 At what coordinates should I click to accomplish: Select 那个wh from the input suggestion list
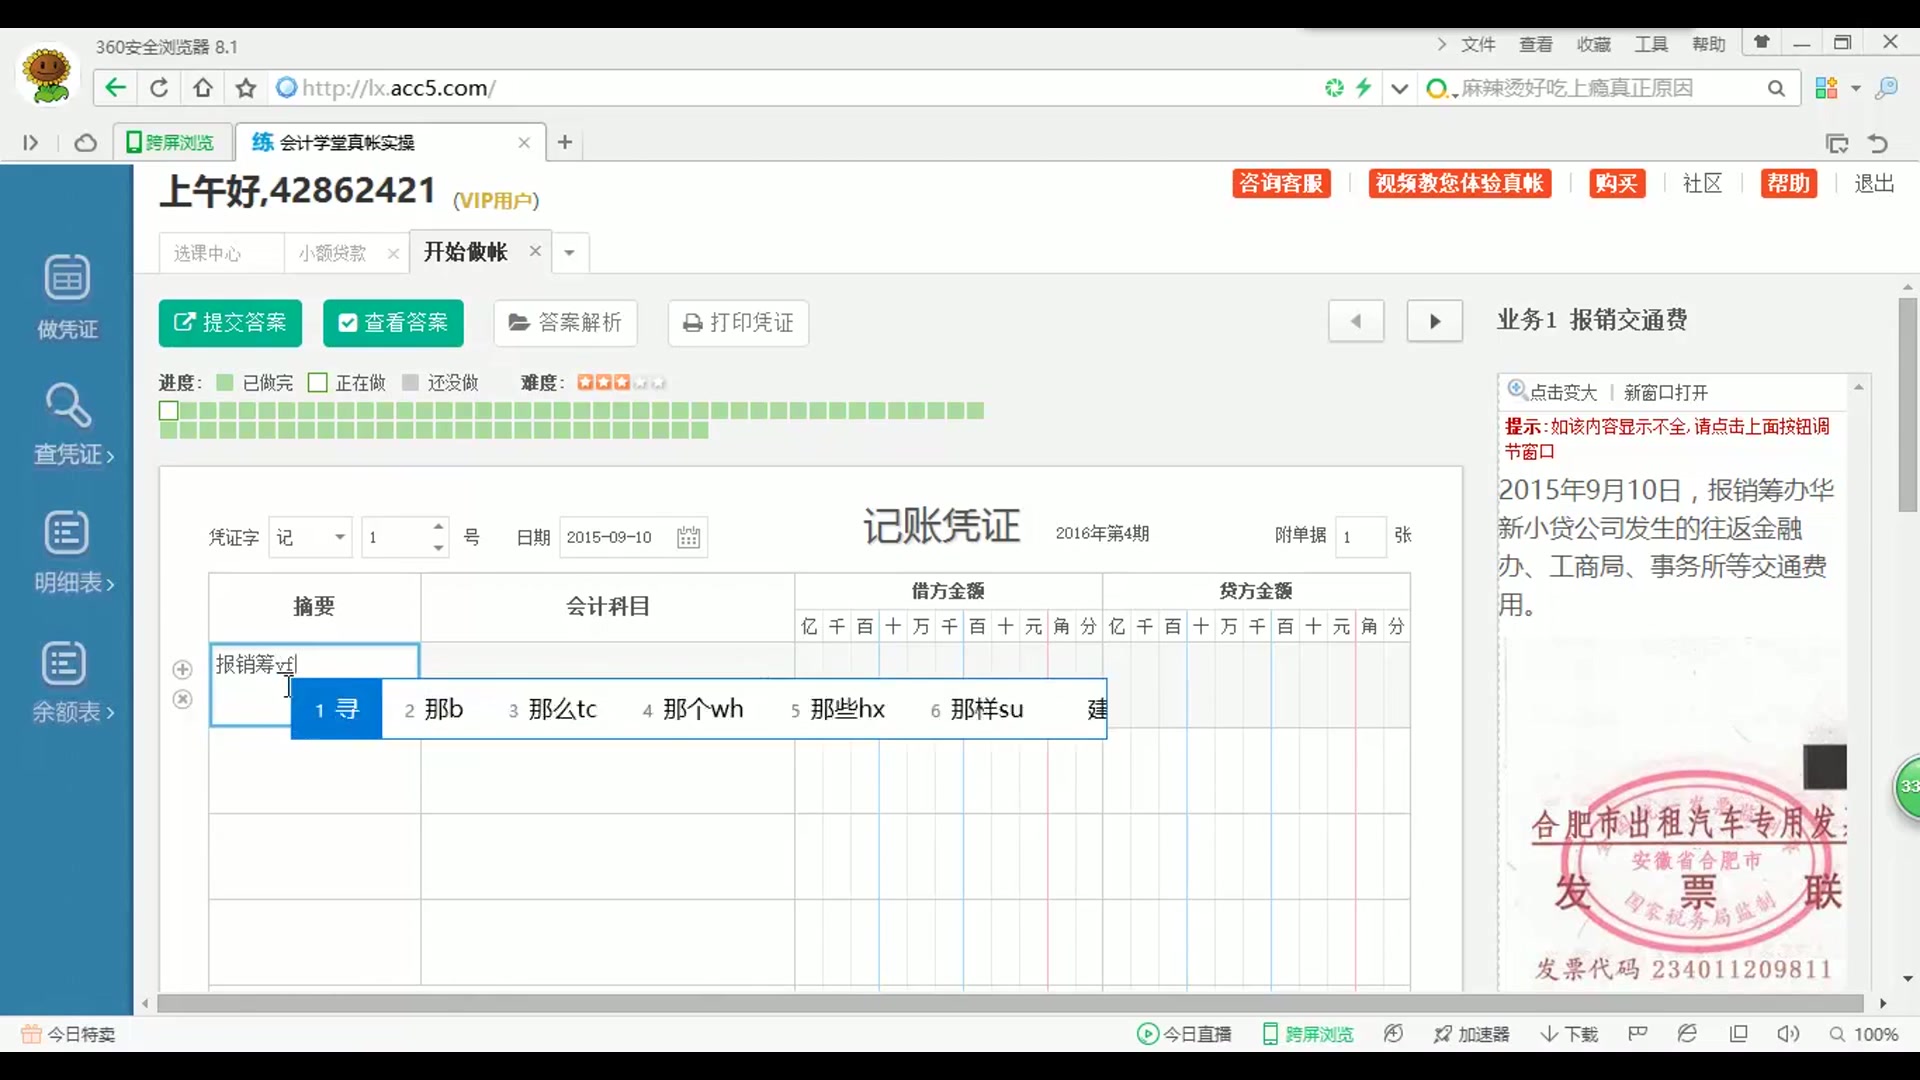703,709
